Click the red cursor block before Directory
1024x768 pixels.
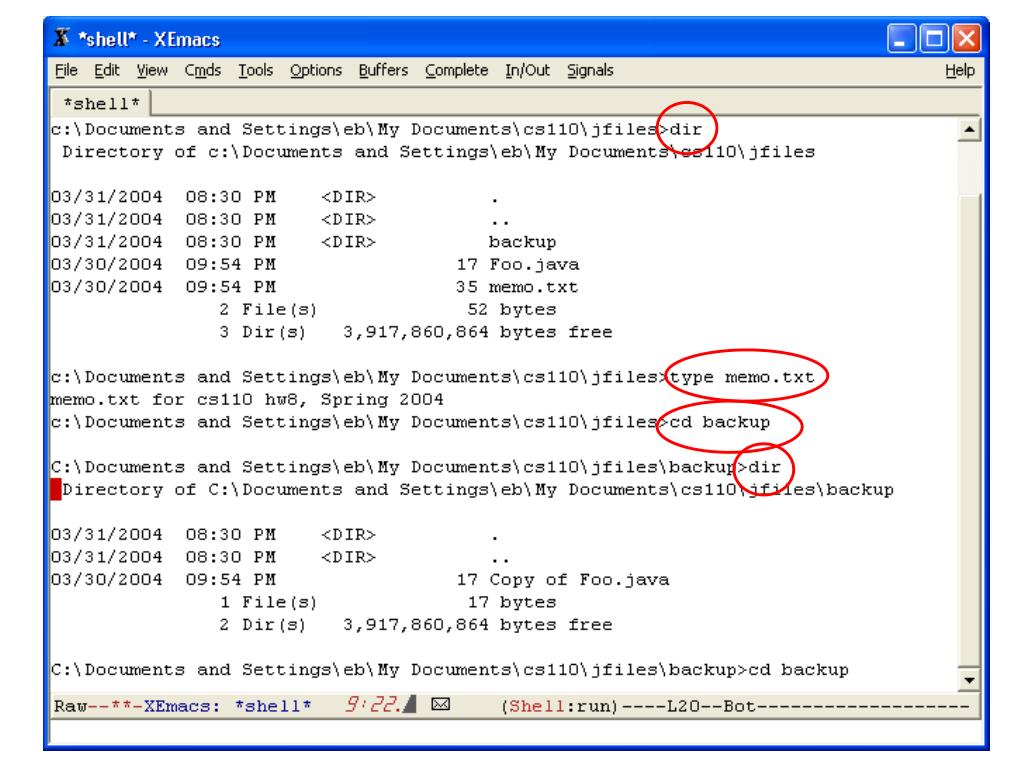click(x=56, y=489)
